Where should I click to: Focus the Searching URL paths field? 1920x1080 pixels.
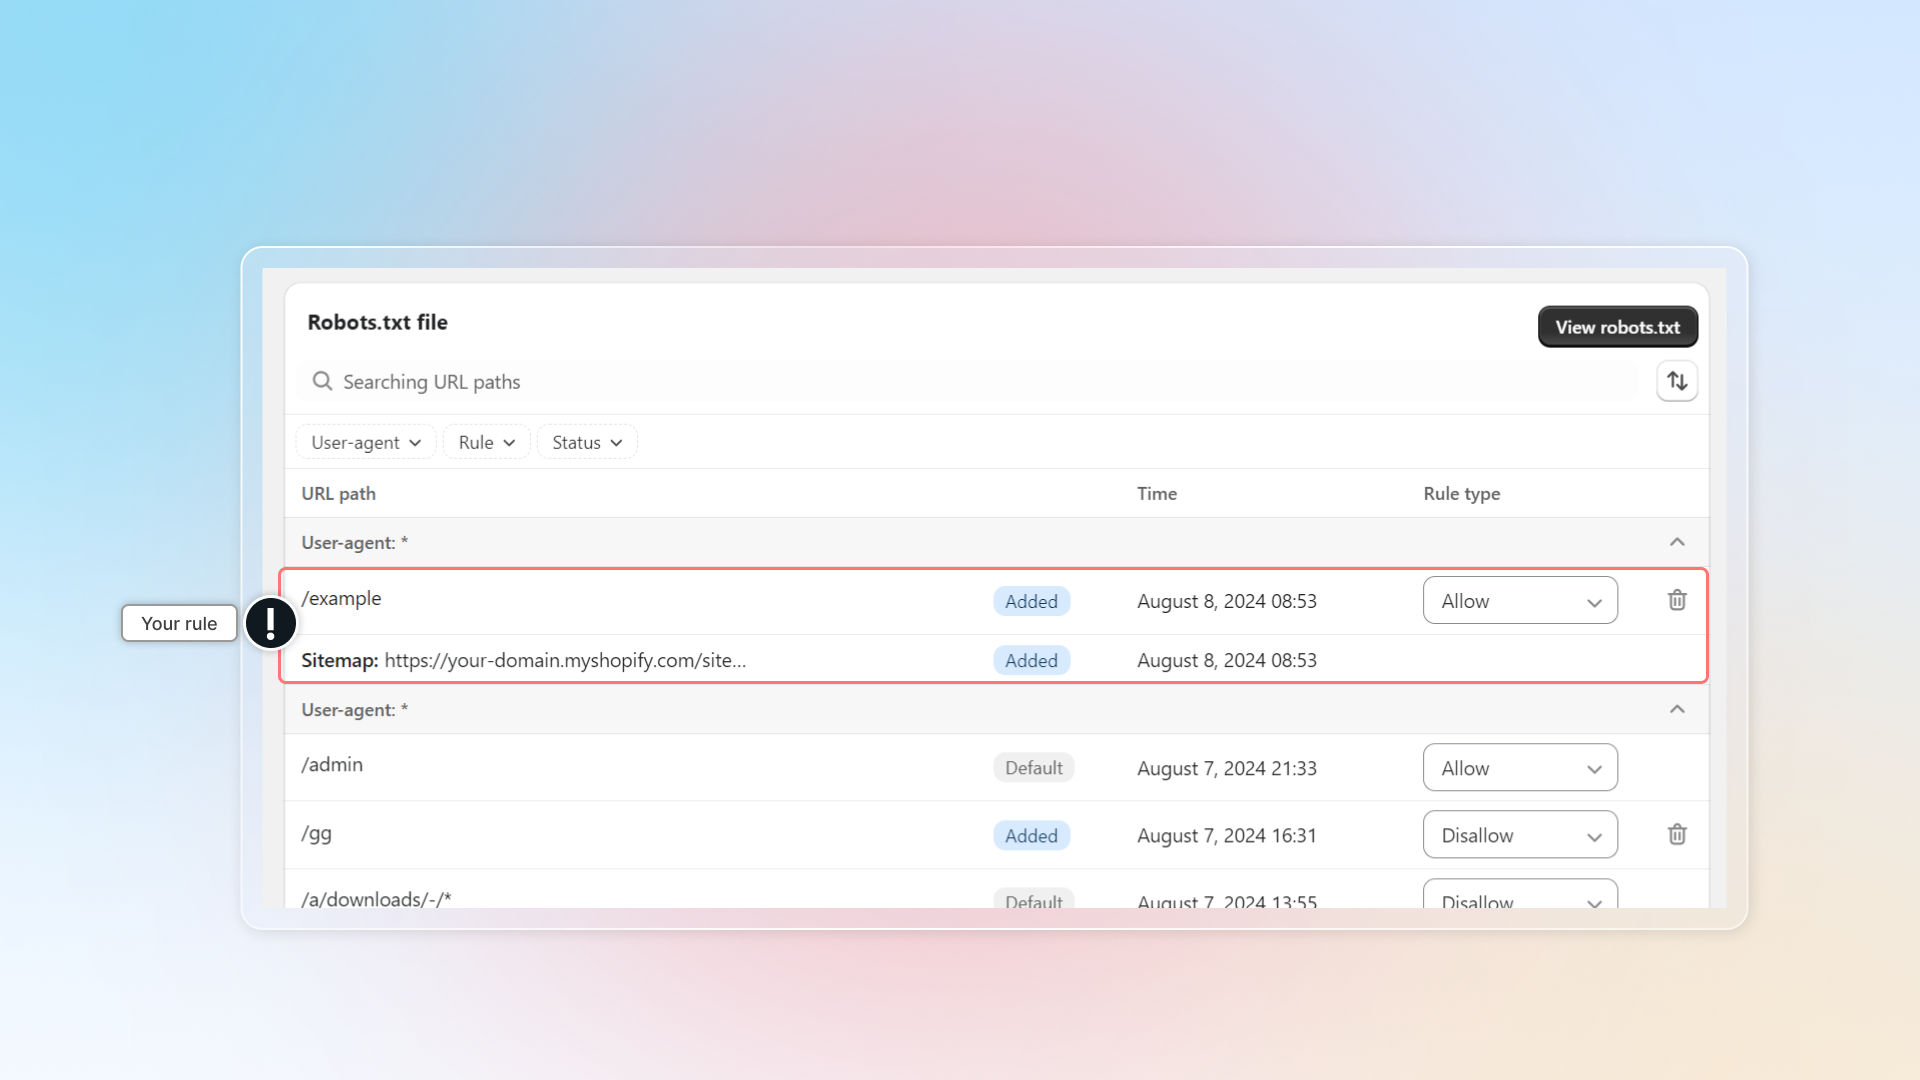click(x=900, y=382)
